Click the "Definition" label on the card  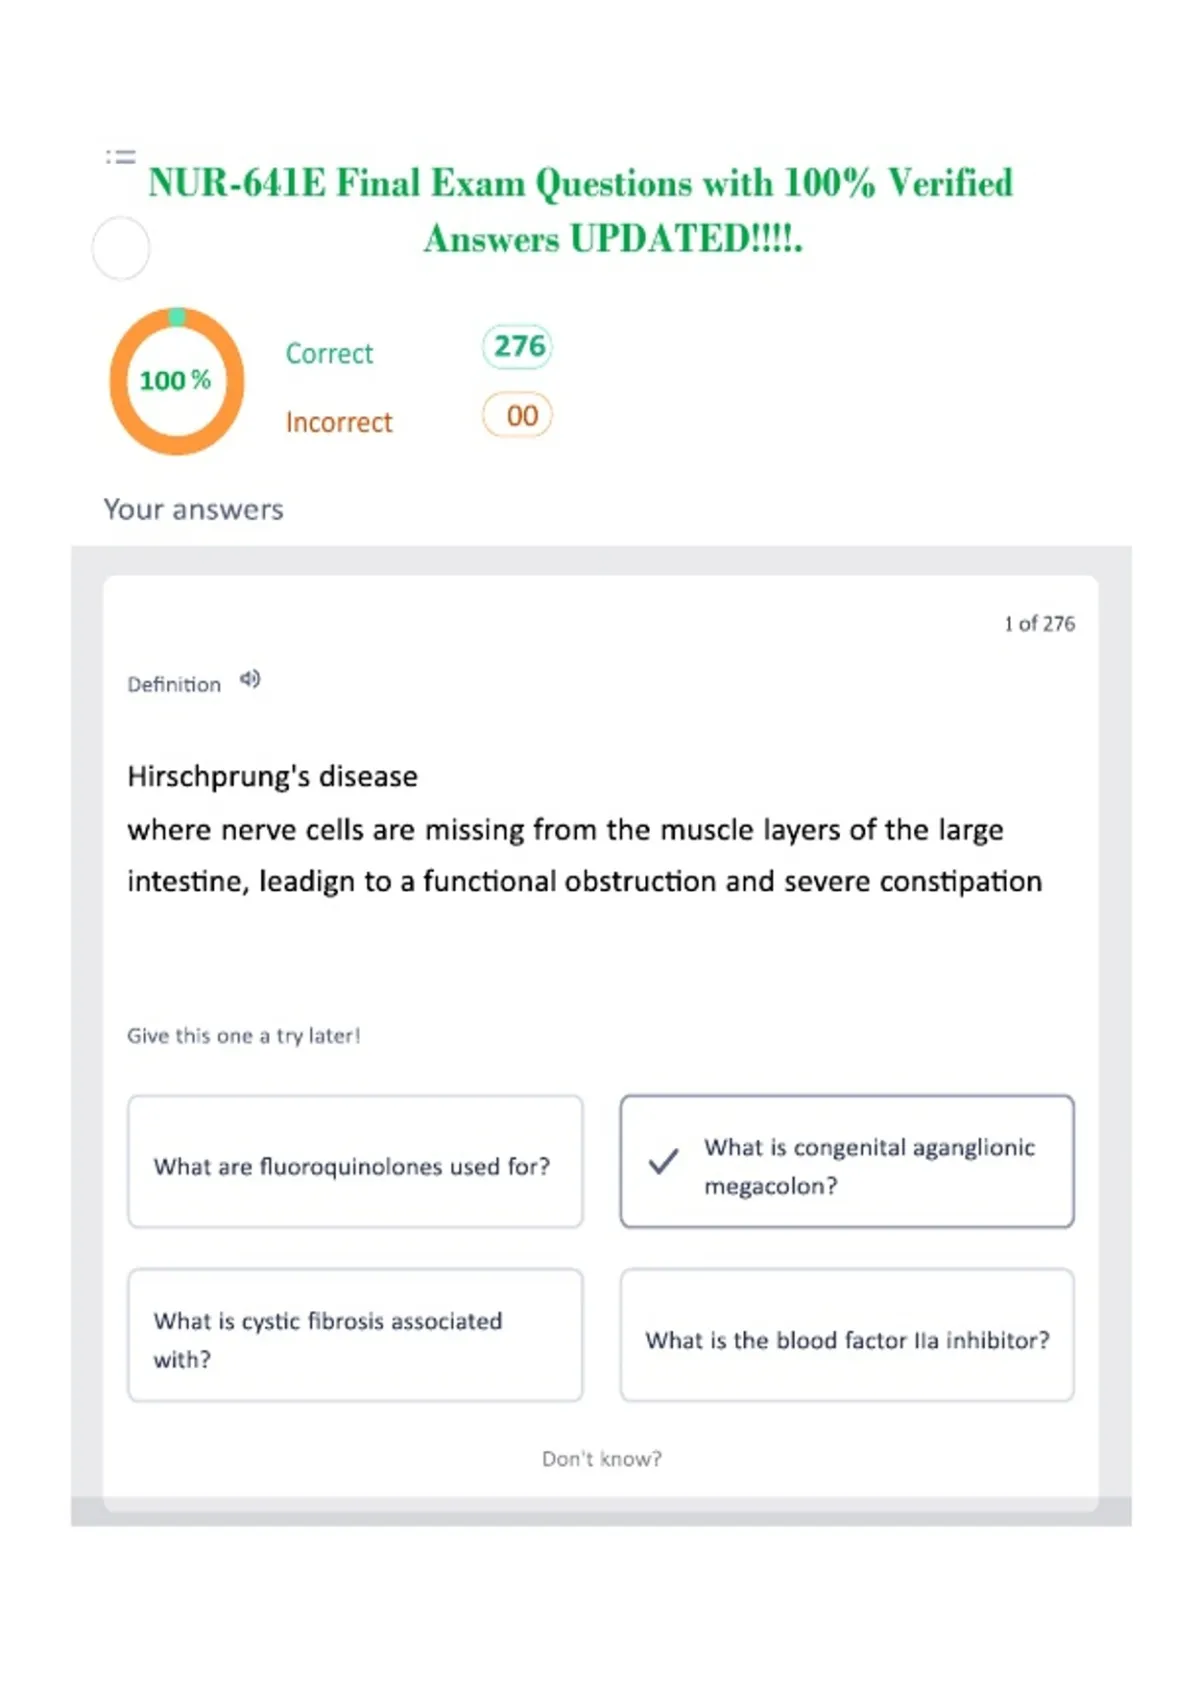pyautogui.click(x=174, y=685)
